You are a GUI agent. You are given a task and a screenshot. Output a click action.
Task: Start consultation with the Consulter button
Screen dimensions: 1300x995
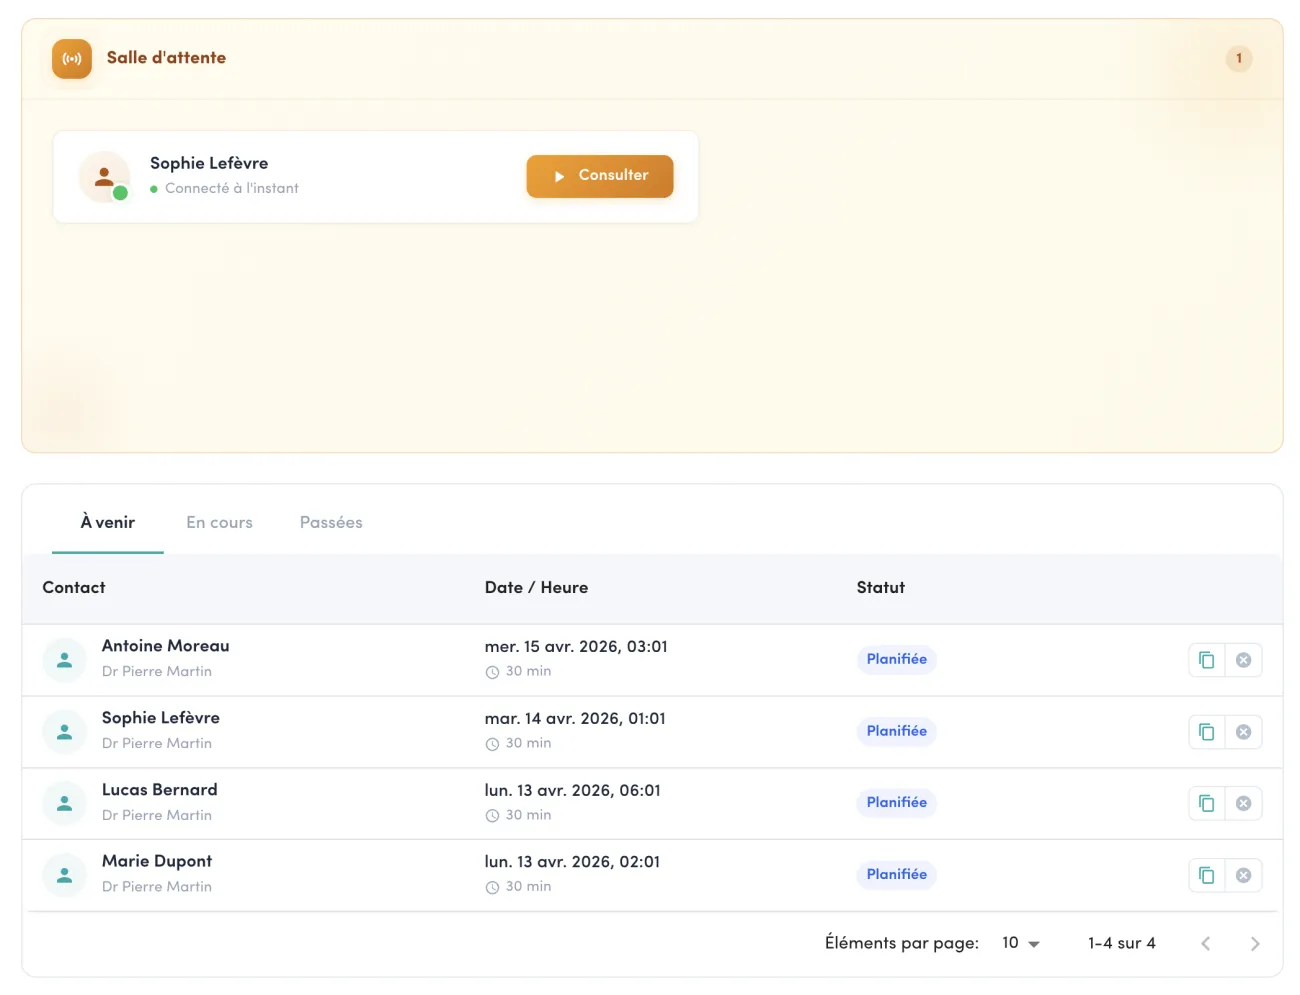tap(600, 176)
